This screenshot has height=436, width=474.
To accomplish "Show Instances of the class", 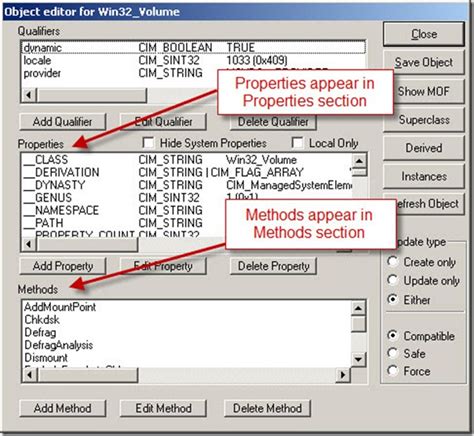I will (424, 176).
